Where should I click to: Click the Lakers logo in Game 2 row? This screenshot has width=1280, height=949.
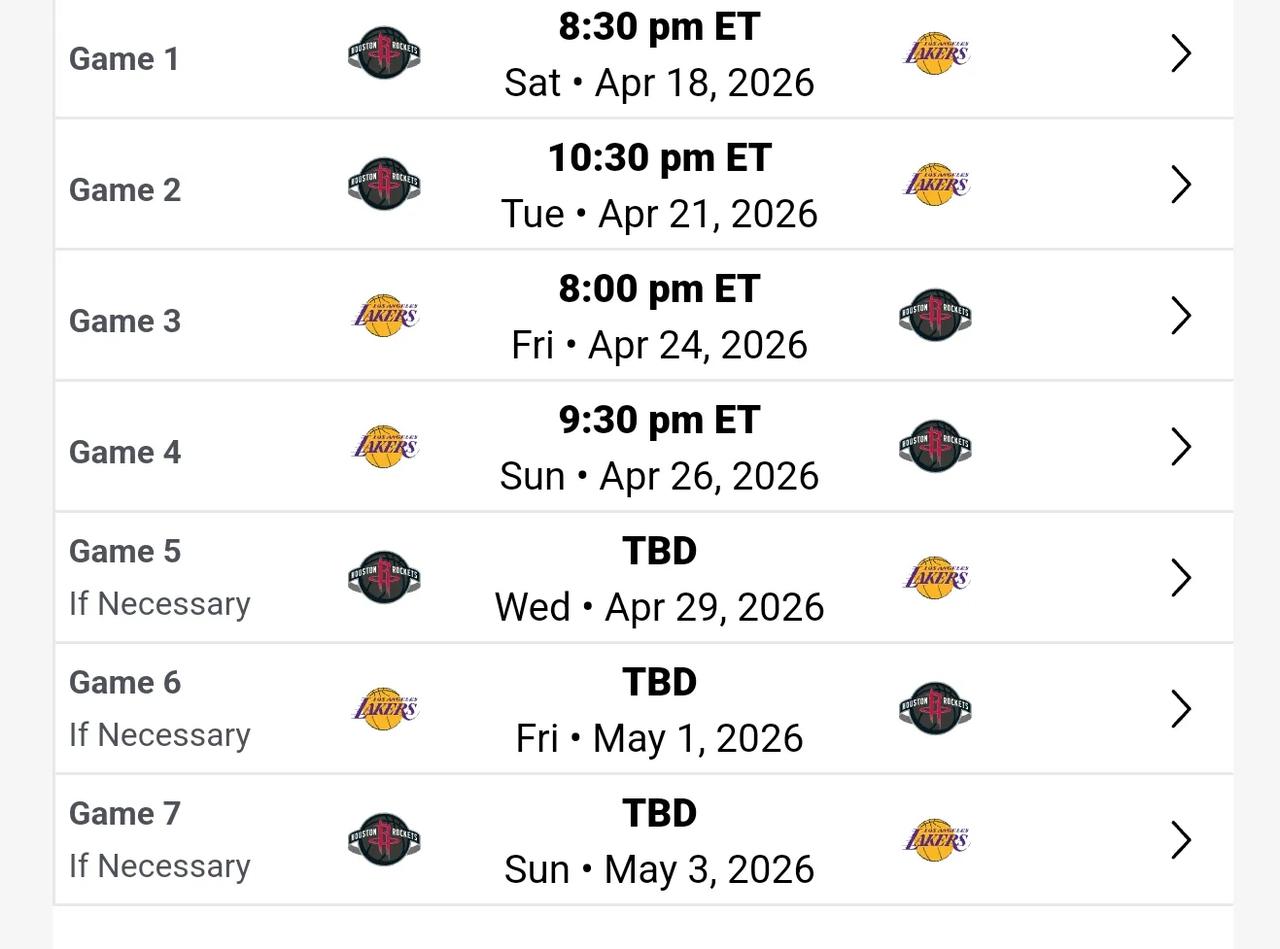tap(936, 184)
